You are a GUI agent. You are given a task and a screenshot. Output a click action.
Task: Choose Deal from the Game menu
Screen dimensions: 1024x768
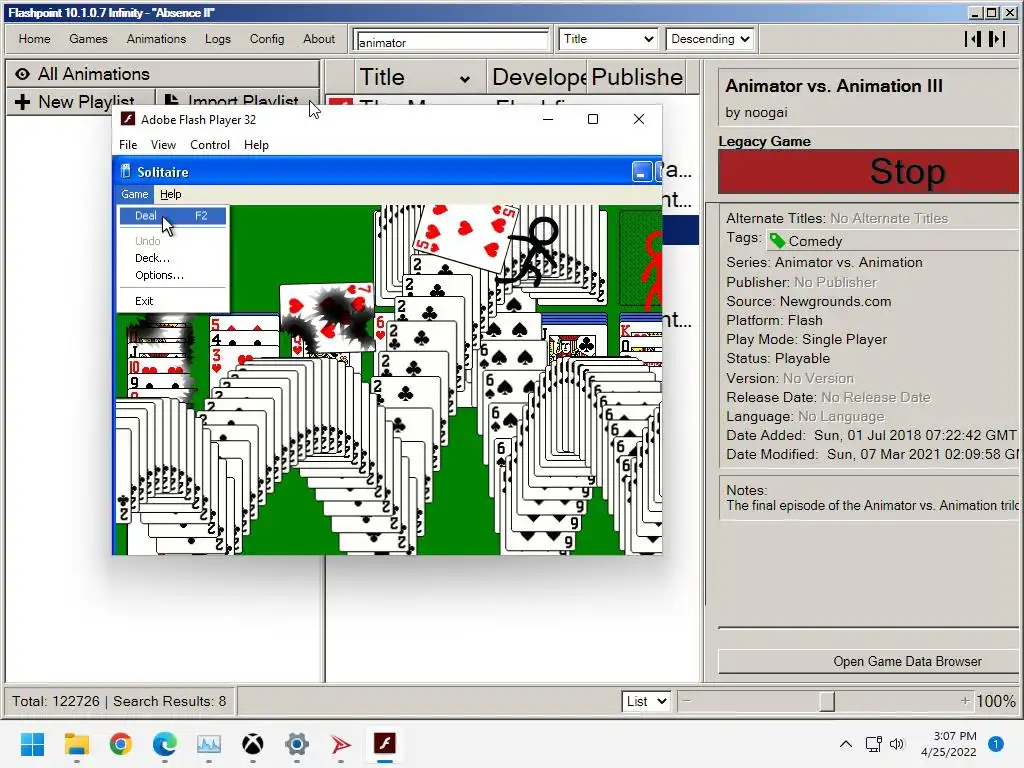172,216
